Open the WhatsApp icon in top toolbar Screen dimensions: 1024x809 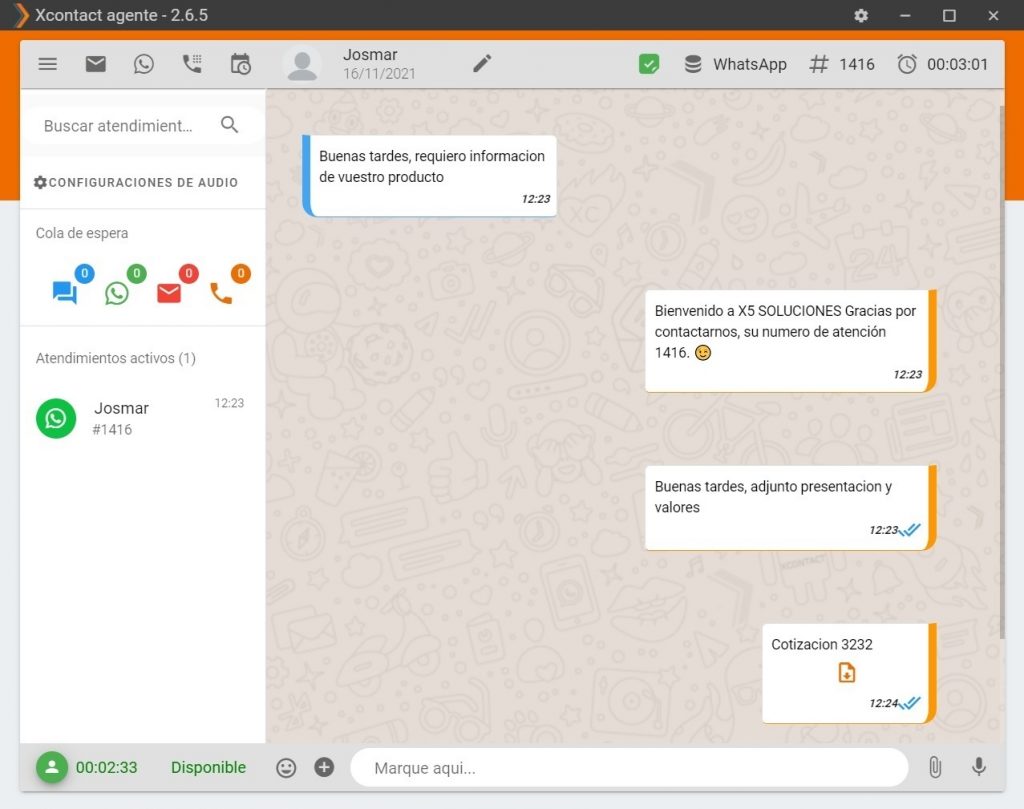[144, 64]
